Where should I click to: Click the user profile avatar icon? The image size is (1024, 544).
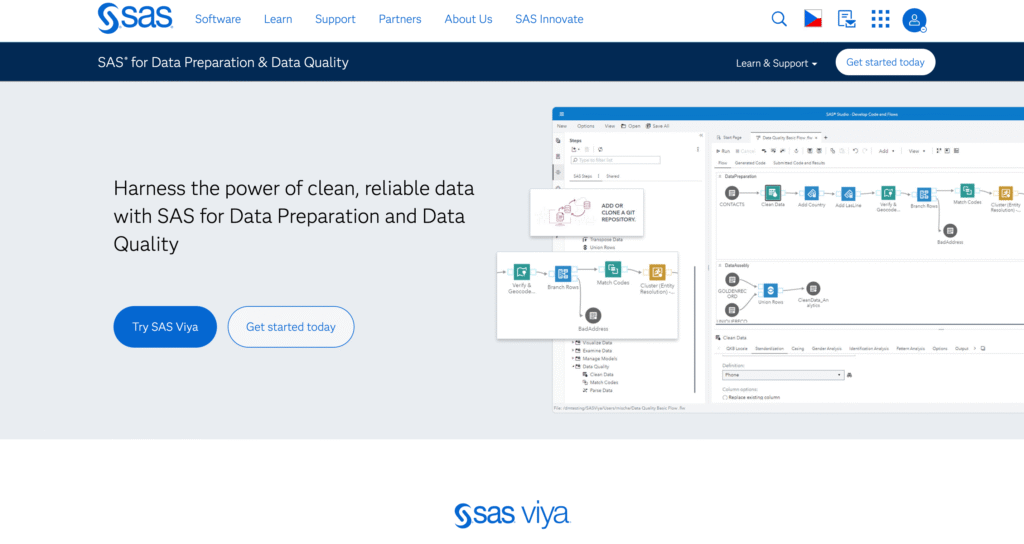click(x=914, y=20)
